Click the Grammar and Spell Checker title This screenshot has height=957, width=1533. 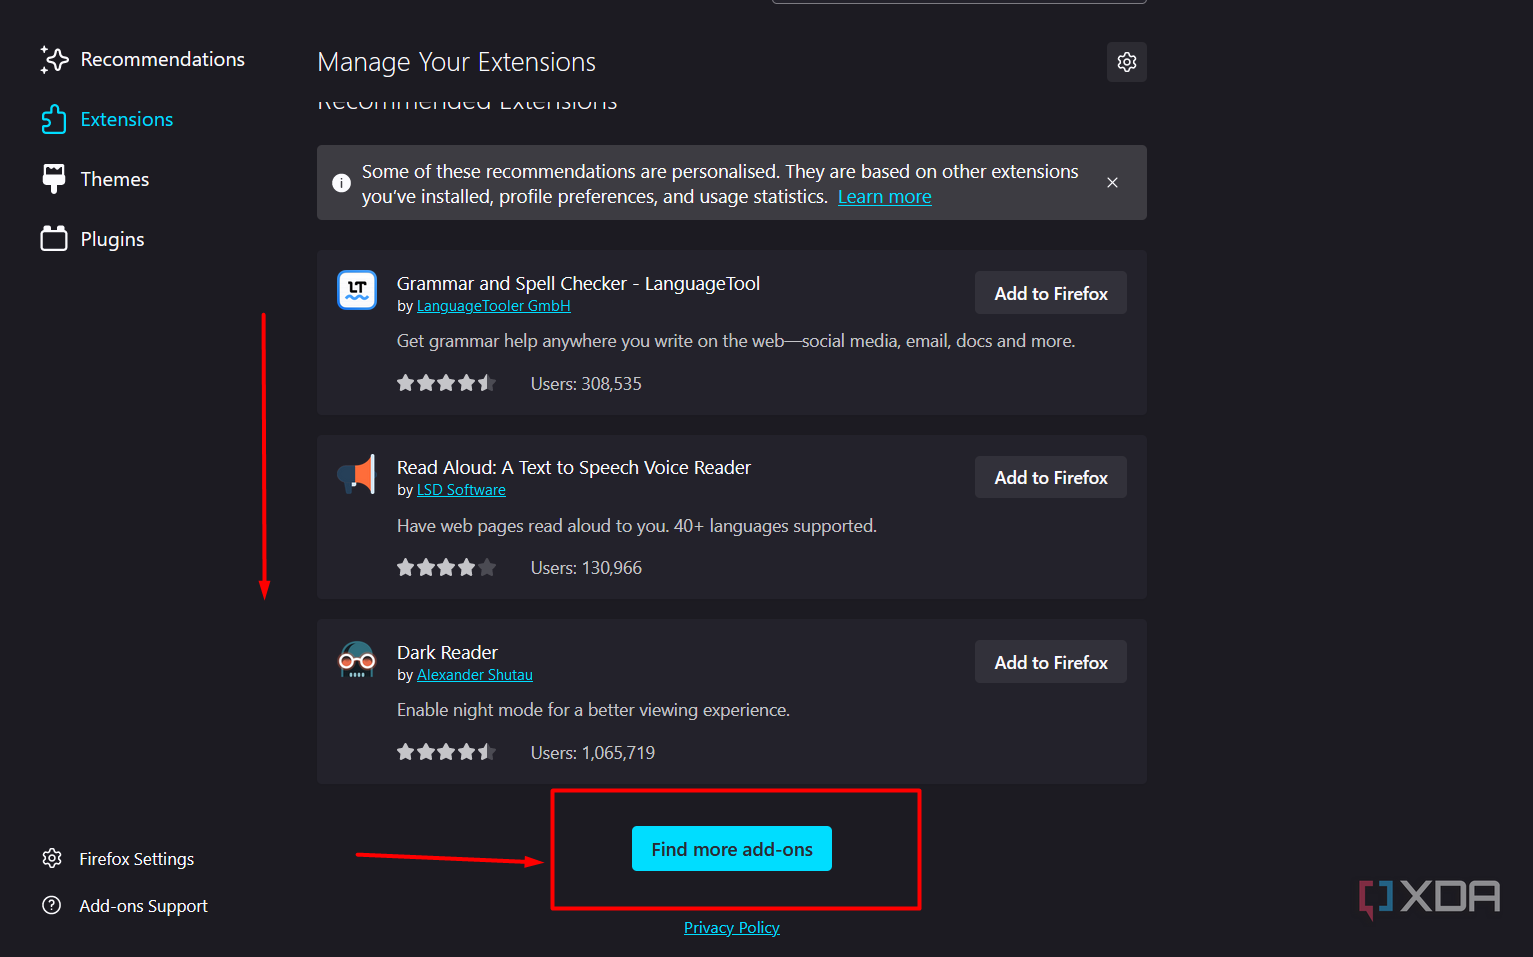pyautogui.click(x=578, y=284)
